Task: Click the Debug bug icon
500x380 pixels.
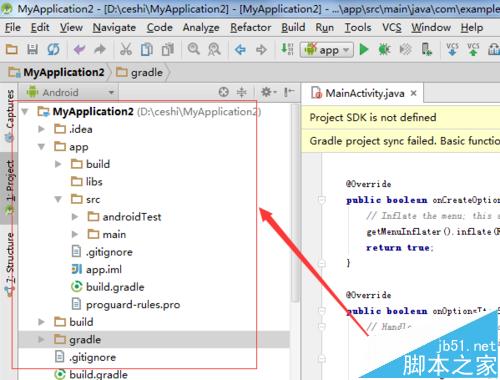Action: pyautogui.click(x=384, y=50)
